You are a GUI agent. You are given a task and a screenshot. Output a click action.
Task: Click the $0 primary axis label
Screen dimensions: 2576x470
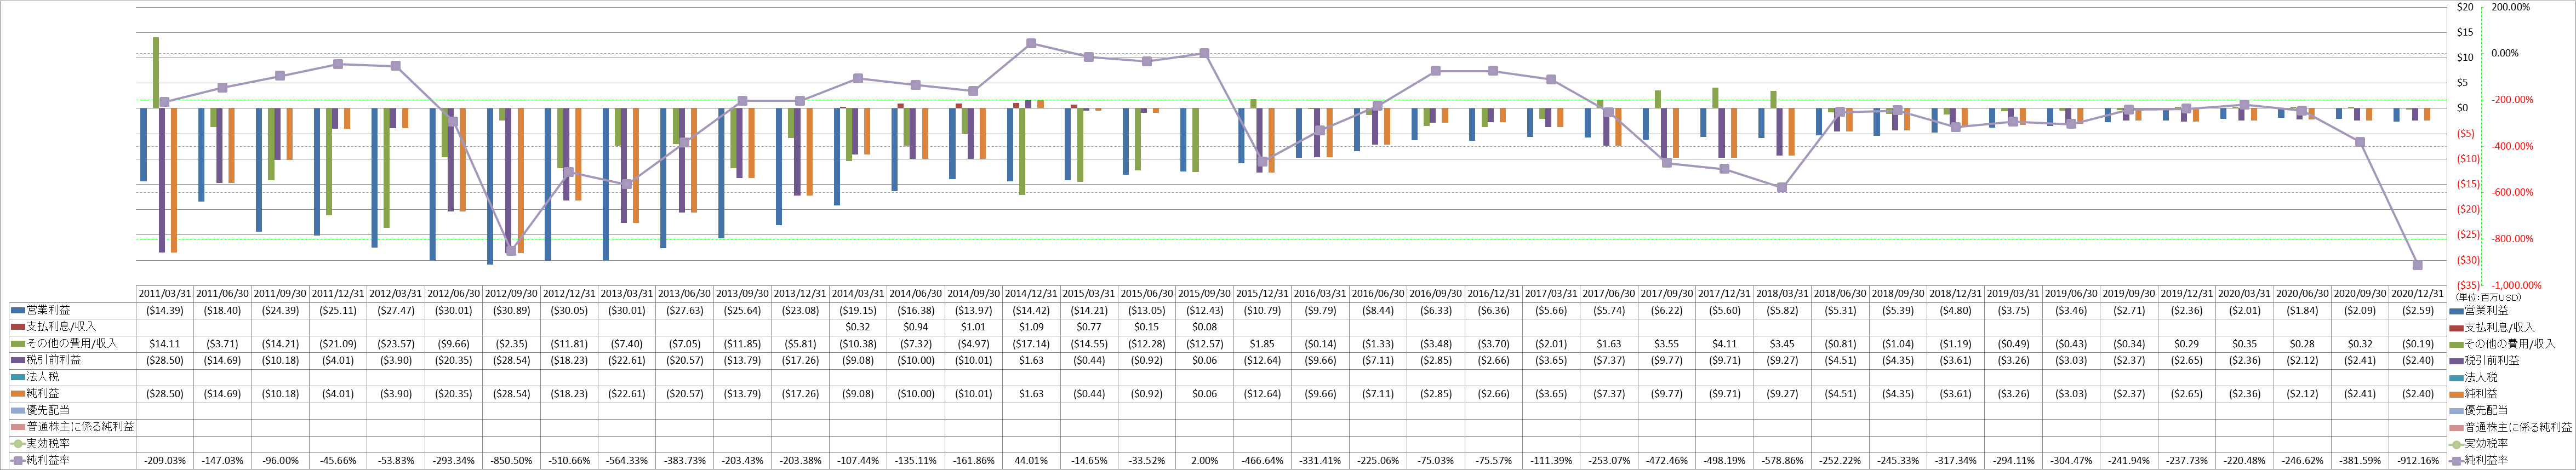point(2462,108)
